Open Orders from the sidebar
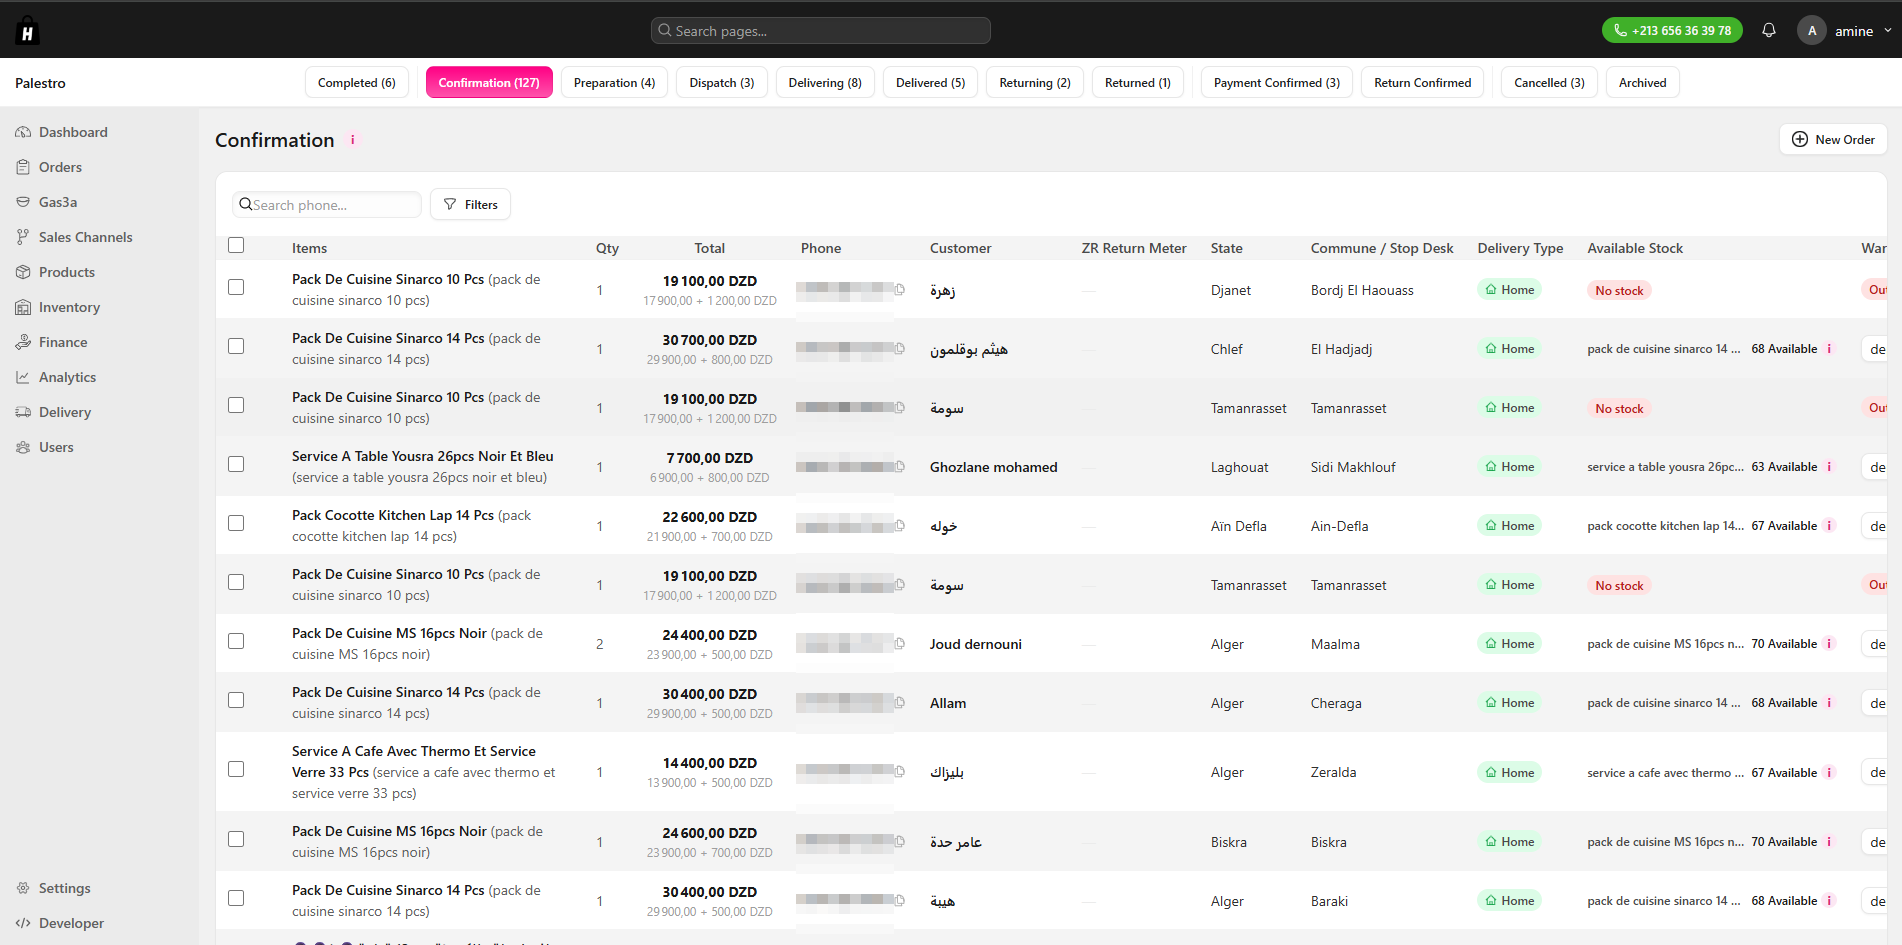 click(60, 167)
